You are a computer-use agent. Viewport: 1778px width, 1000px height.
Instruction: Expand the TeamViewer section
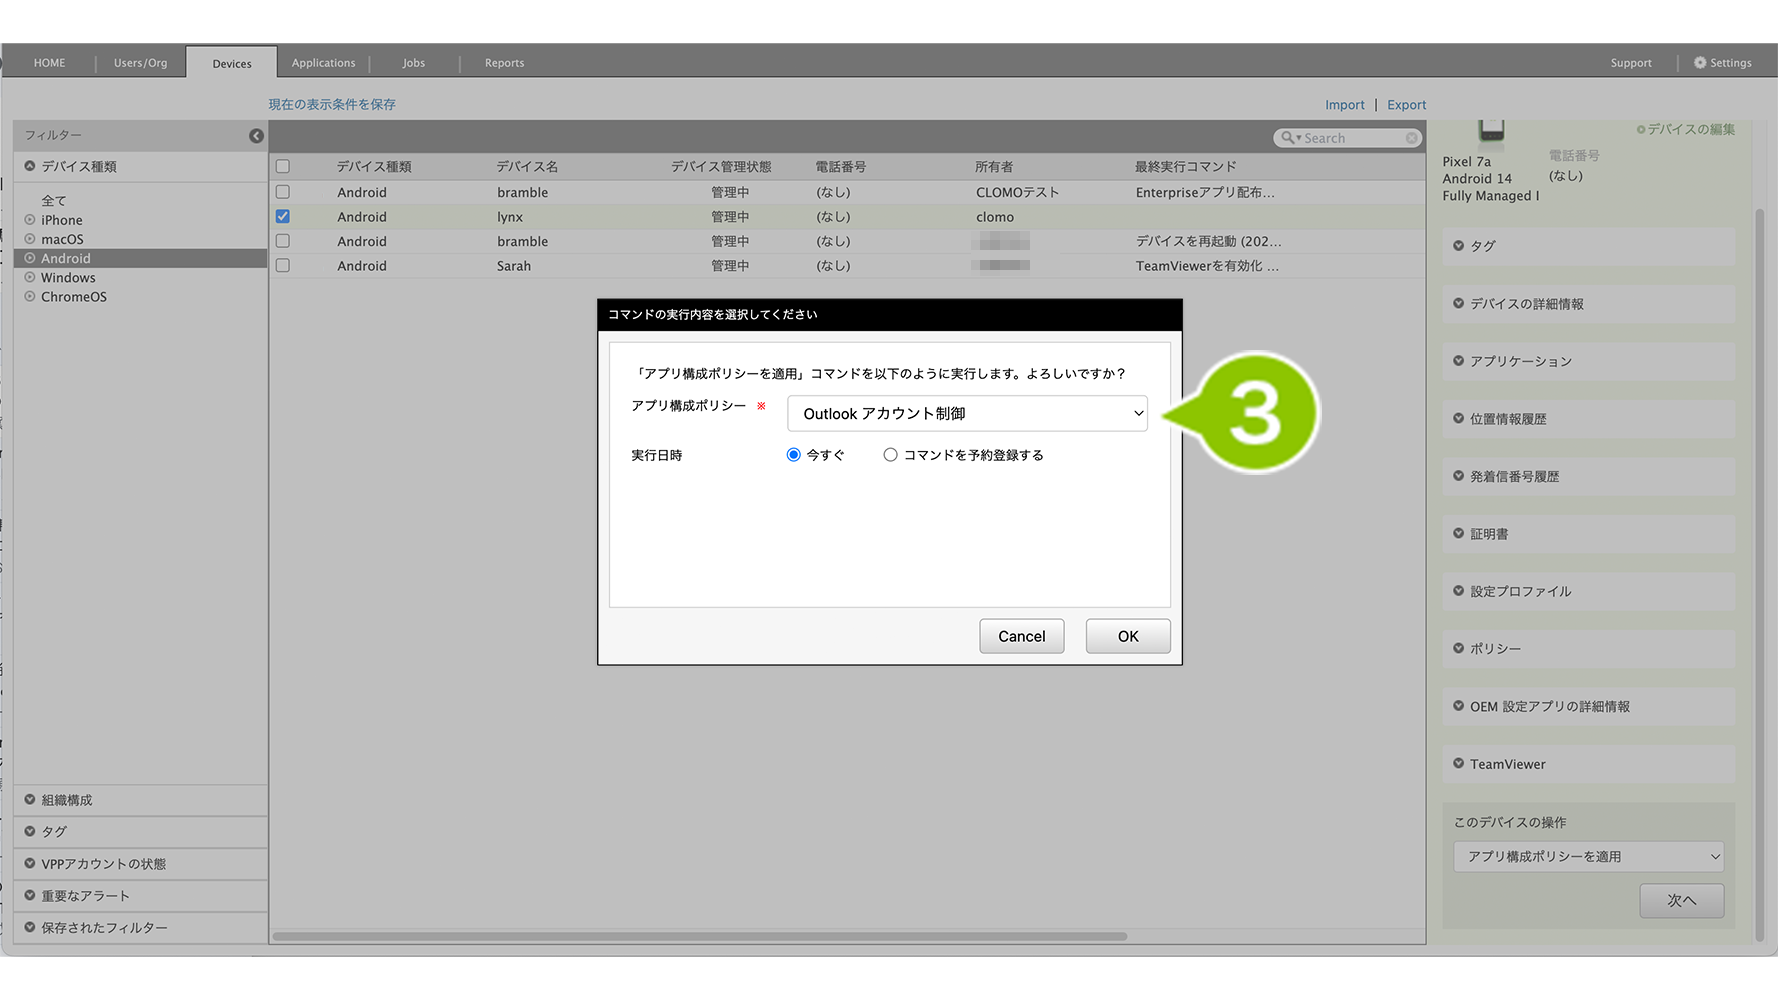[x=1588, y=764]
